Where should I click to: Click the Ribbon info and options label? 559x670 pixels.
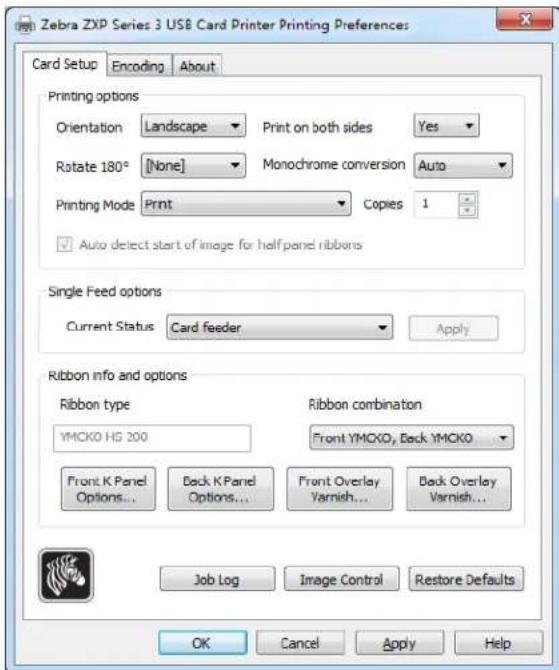(118, 376)
